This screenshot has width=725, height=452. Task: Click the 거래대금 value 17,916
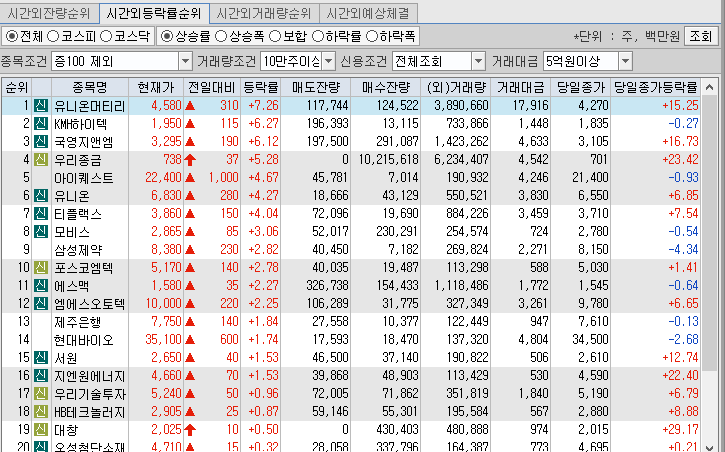530,106
